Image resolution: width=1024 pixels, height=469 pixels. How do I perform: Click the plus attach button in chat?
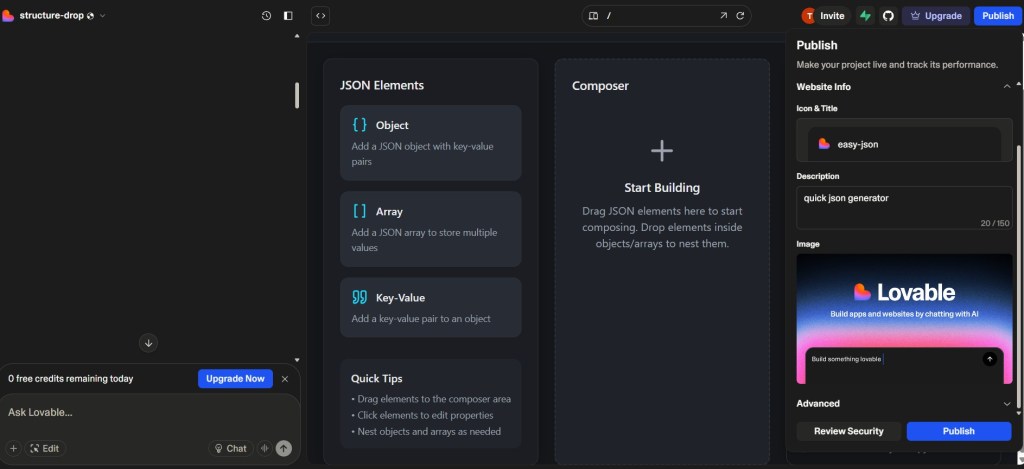point(14,448)
